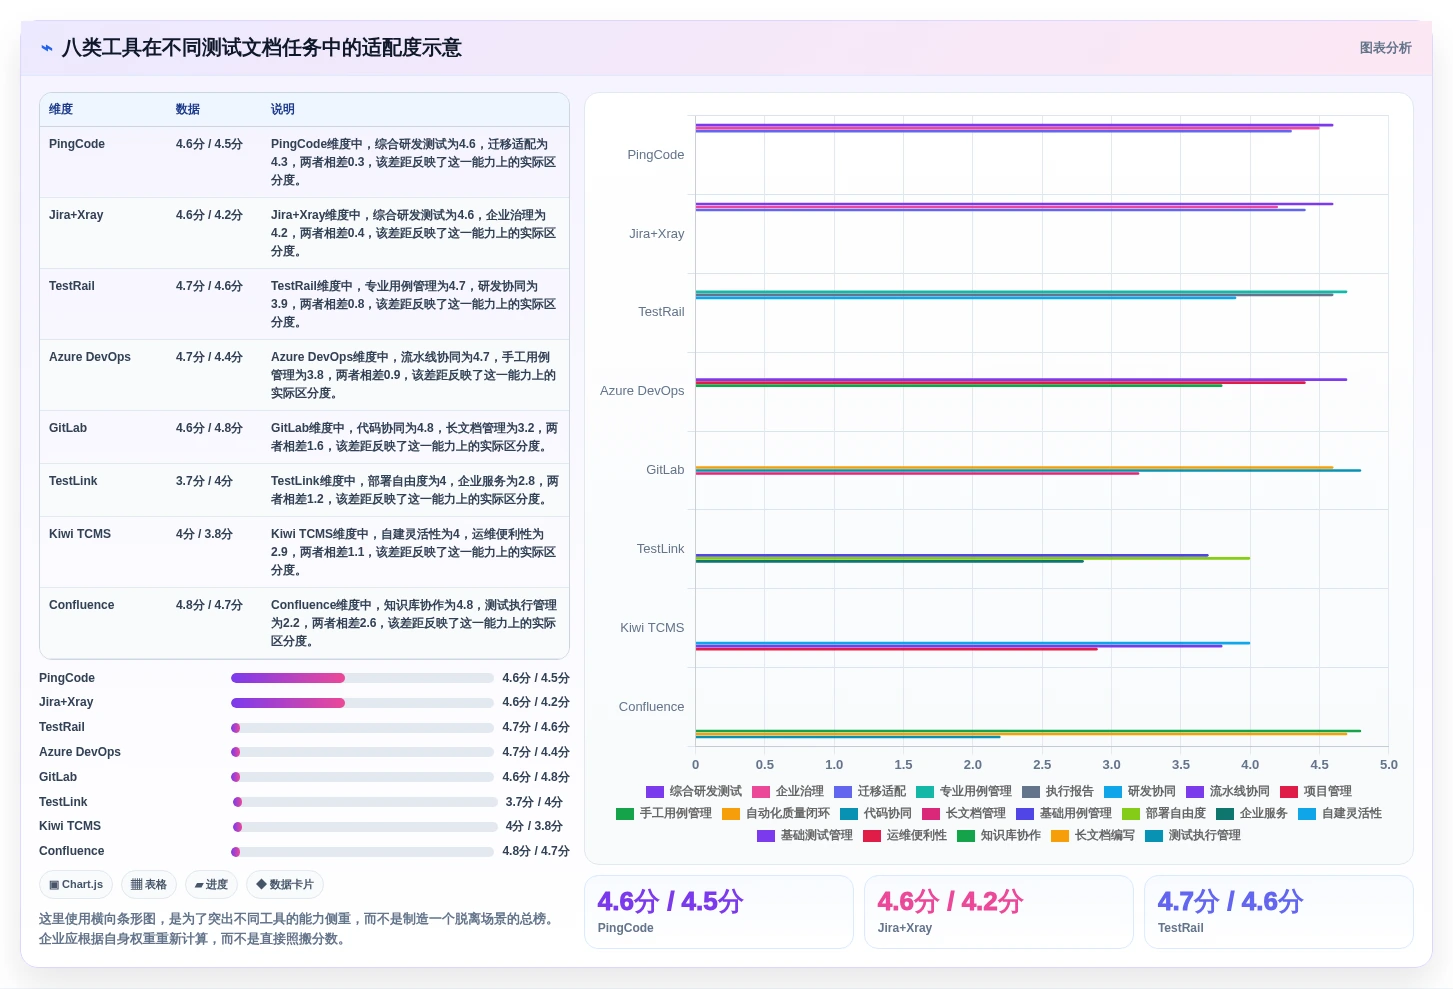Click the purple 基础测试管理 legend swatch
The width and height of the screenshot is (1453, 989).
tap(766, 836)
